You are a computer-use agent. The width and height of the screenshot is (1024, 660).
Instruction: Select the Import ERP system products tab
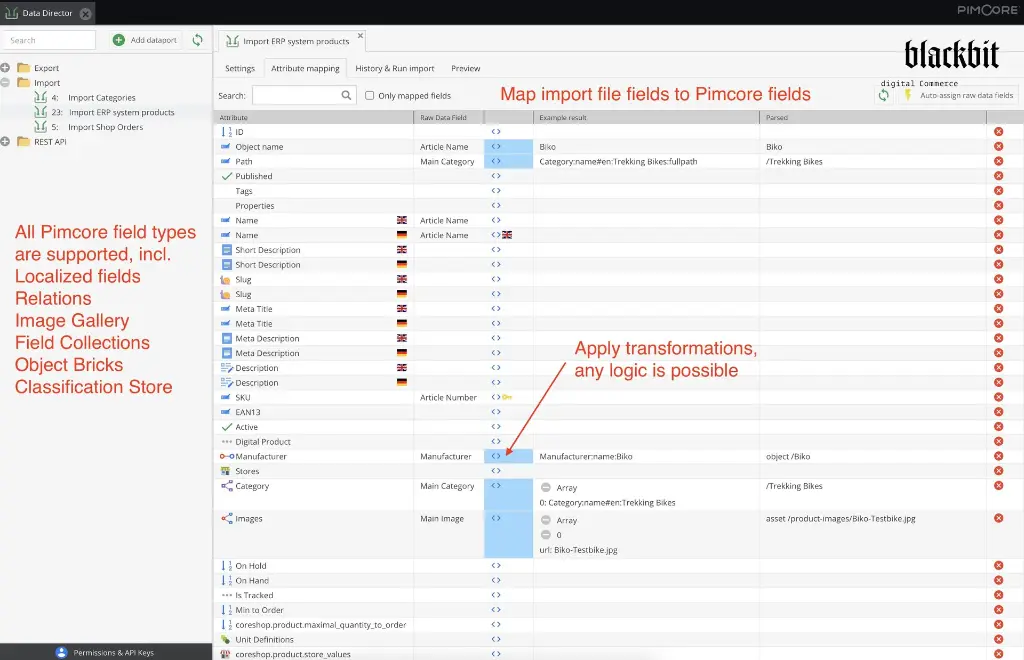pos(291,40)
